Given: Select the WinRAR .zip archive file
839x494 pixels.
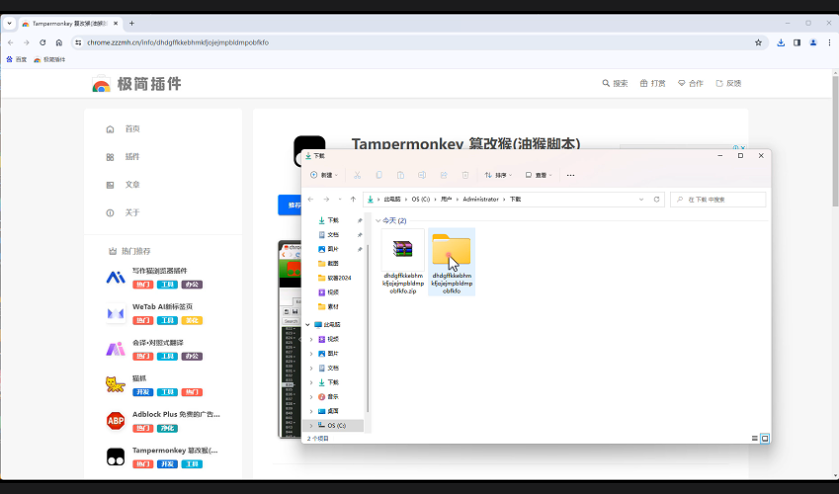Looking at the screenshot, I should pos(403,262).
